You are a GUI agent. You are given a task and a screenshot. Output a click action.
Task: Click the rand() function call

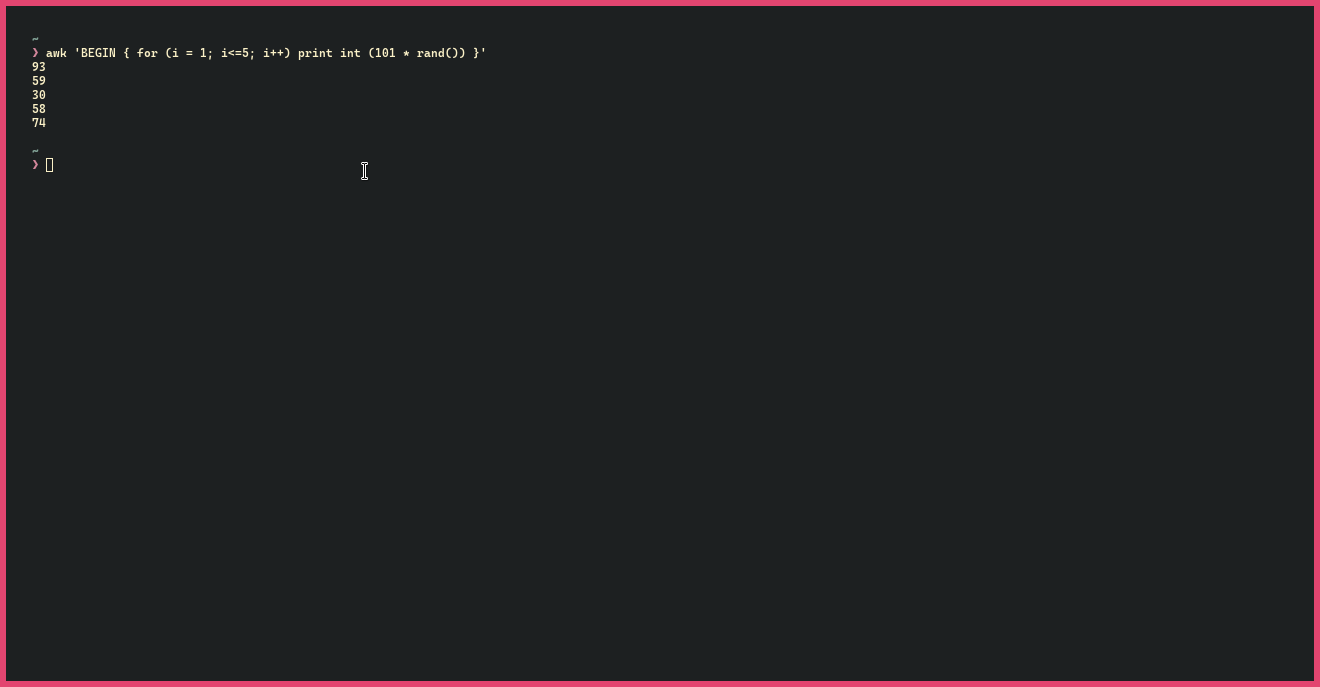coord(437,53)
